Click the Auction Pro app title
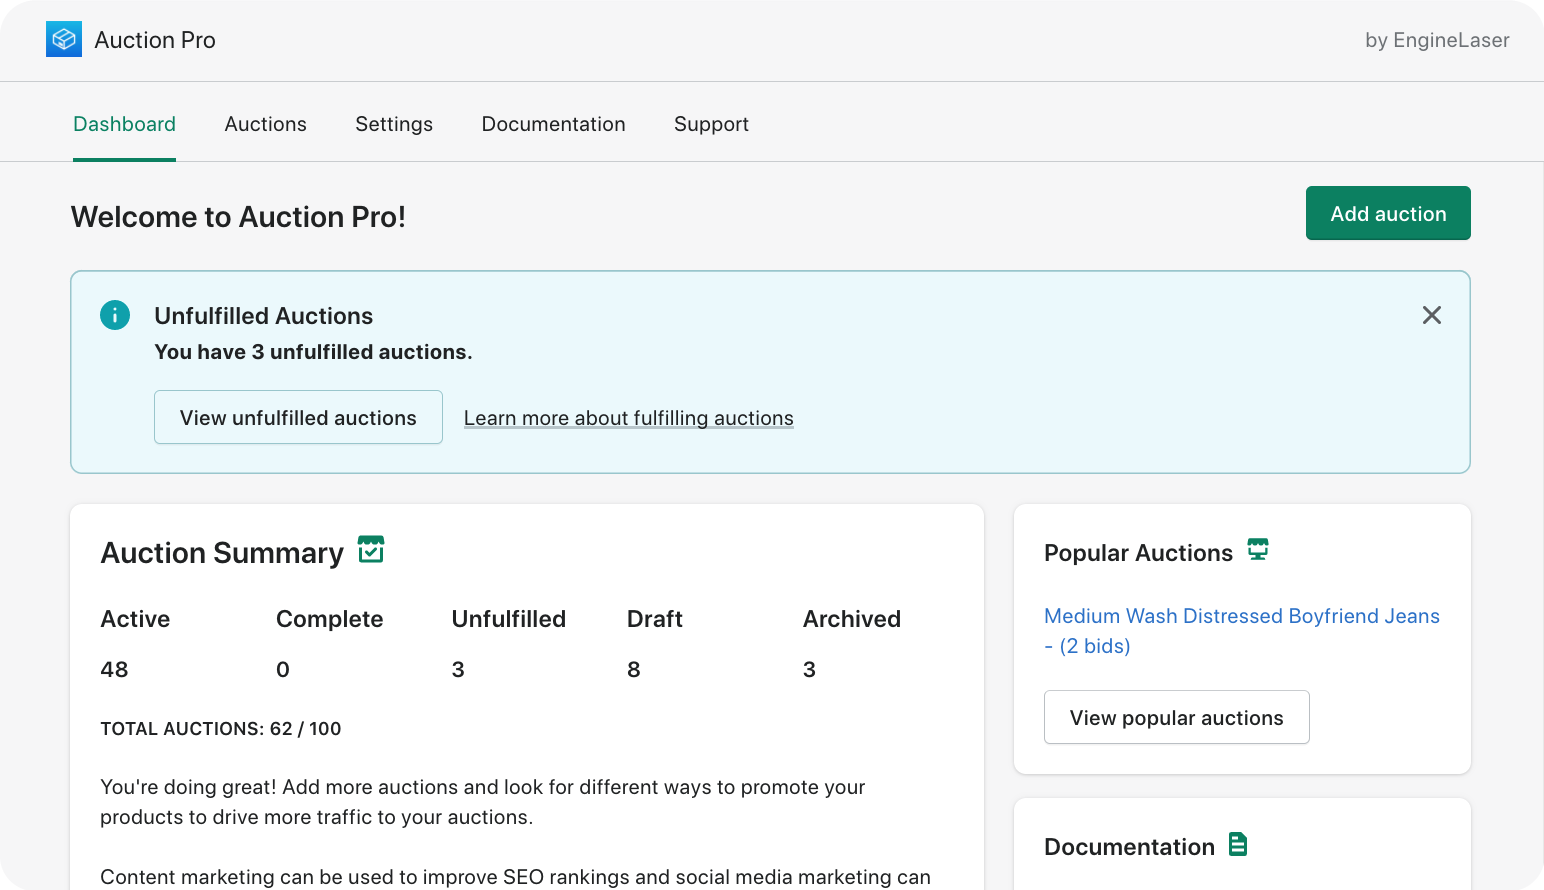This screenshot has width=1544, height=890. (x=155, y=40)
